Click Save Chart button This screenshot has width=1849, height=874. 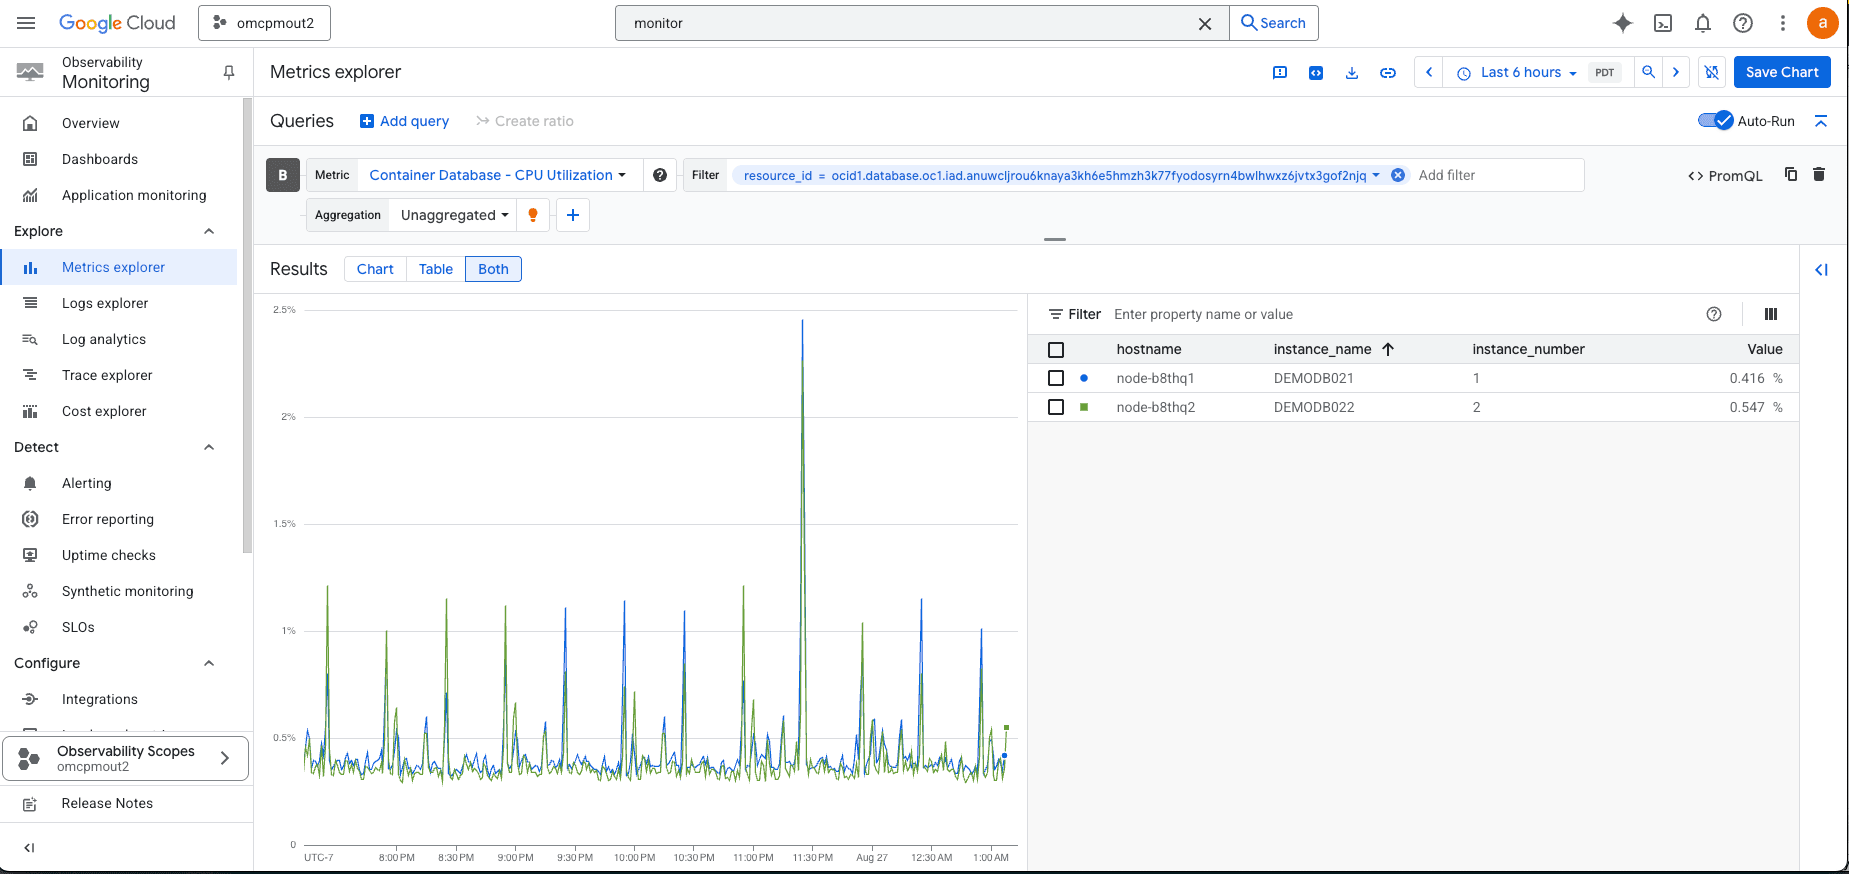point(1782,72)
